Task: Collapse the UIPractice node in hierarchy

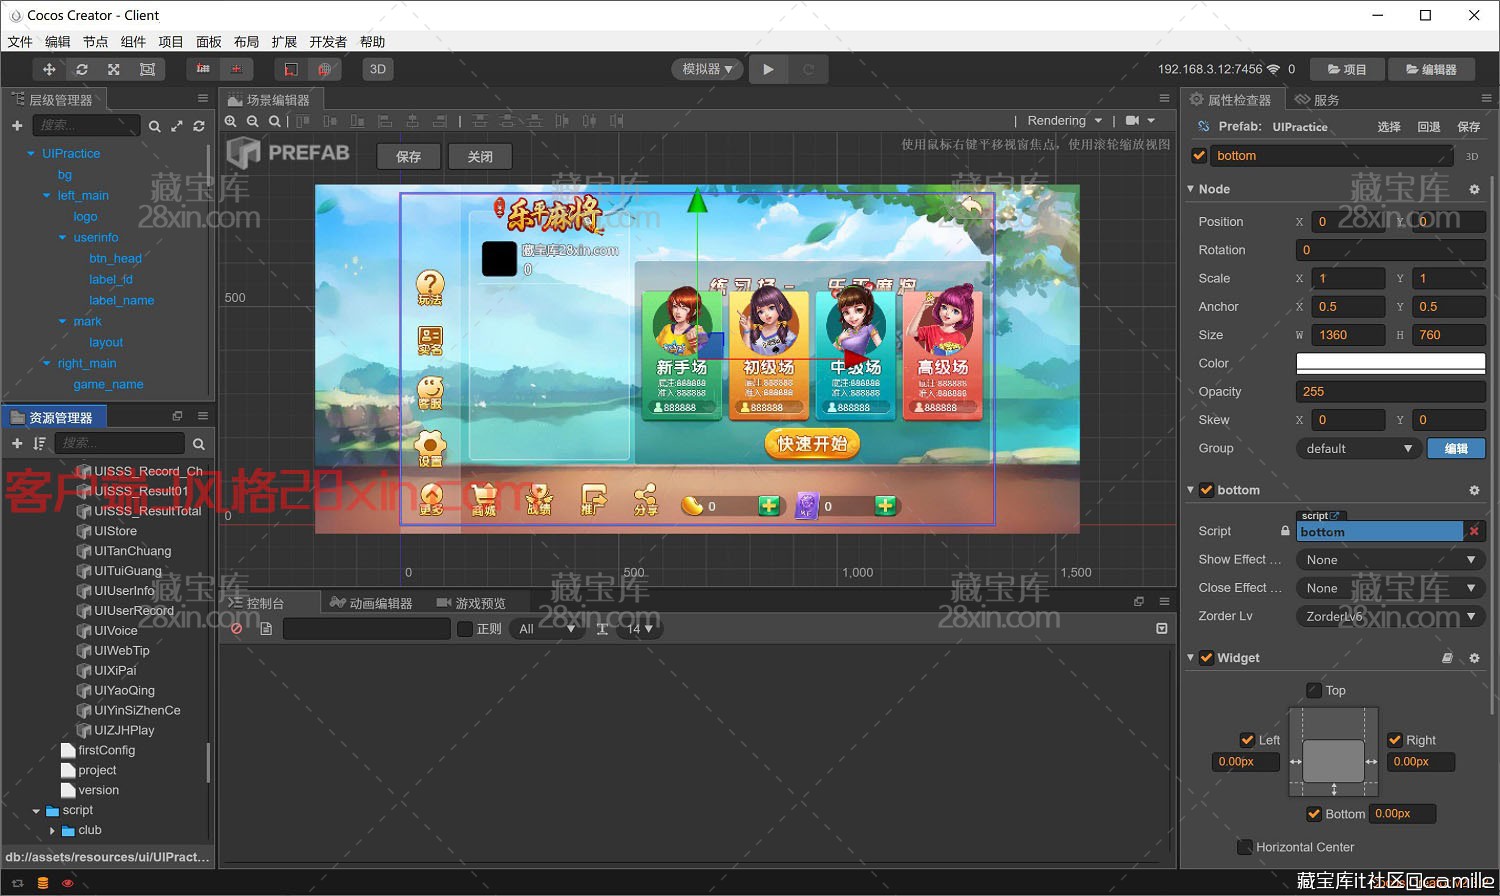Action: point(31,154)
